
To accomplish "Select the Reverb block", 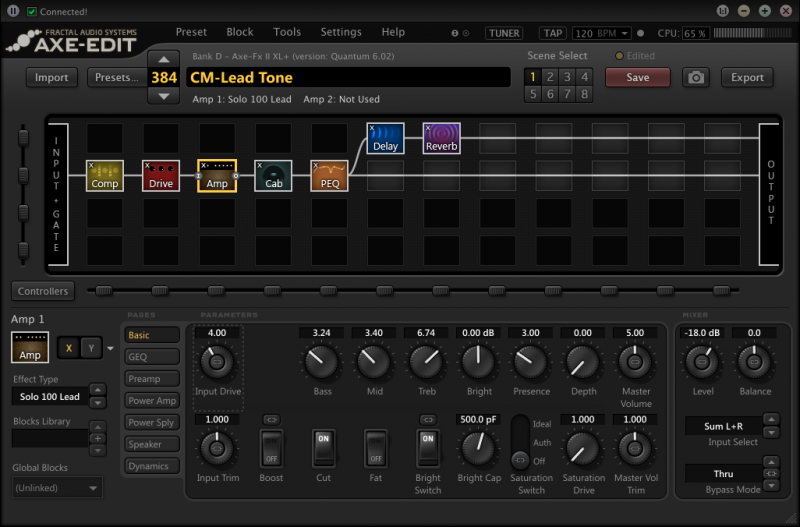I will (x=441, y=139).
